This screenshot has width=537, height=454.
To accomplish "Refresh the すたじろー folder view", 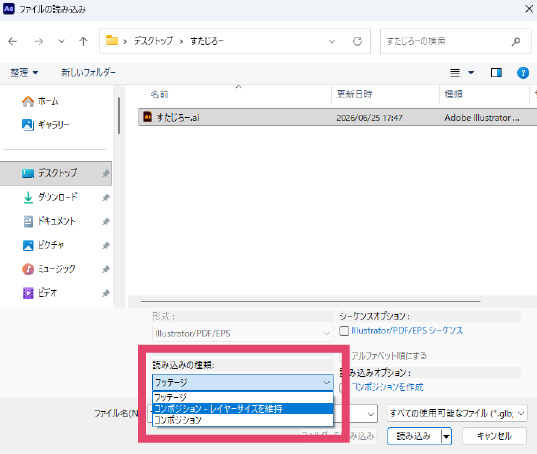I will tap(357, 41).
